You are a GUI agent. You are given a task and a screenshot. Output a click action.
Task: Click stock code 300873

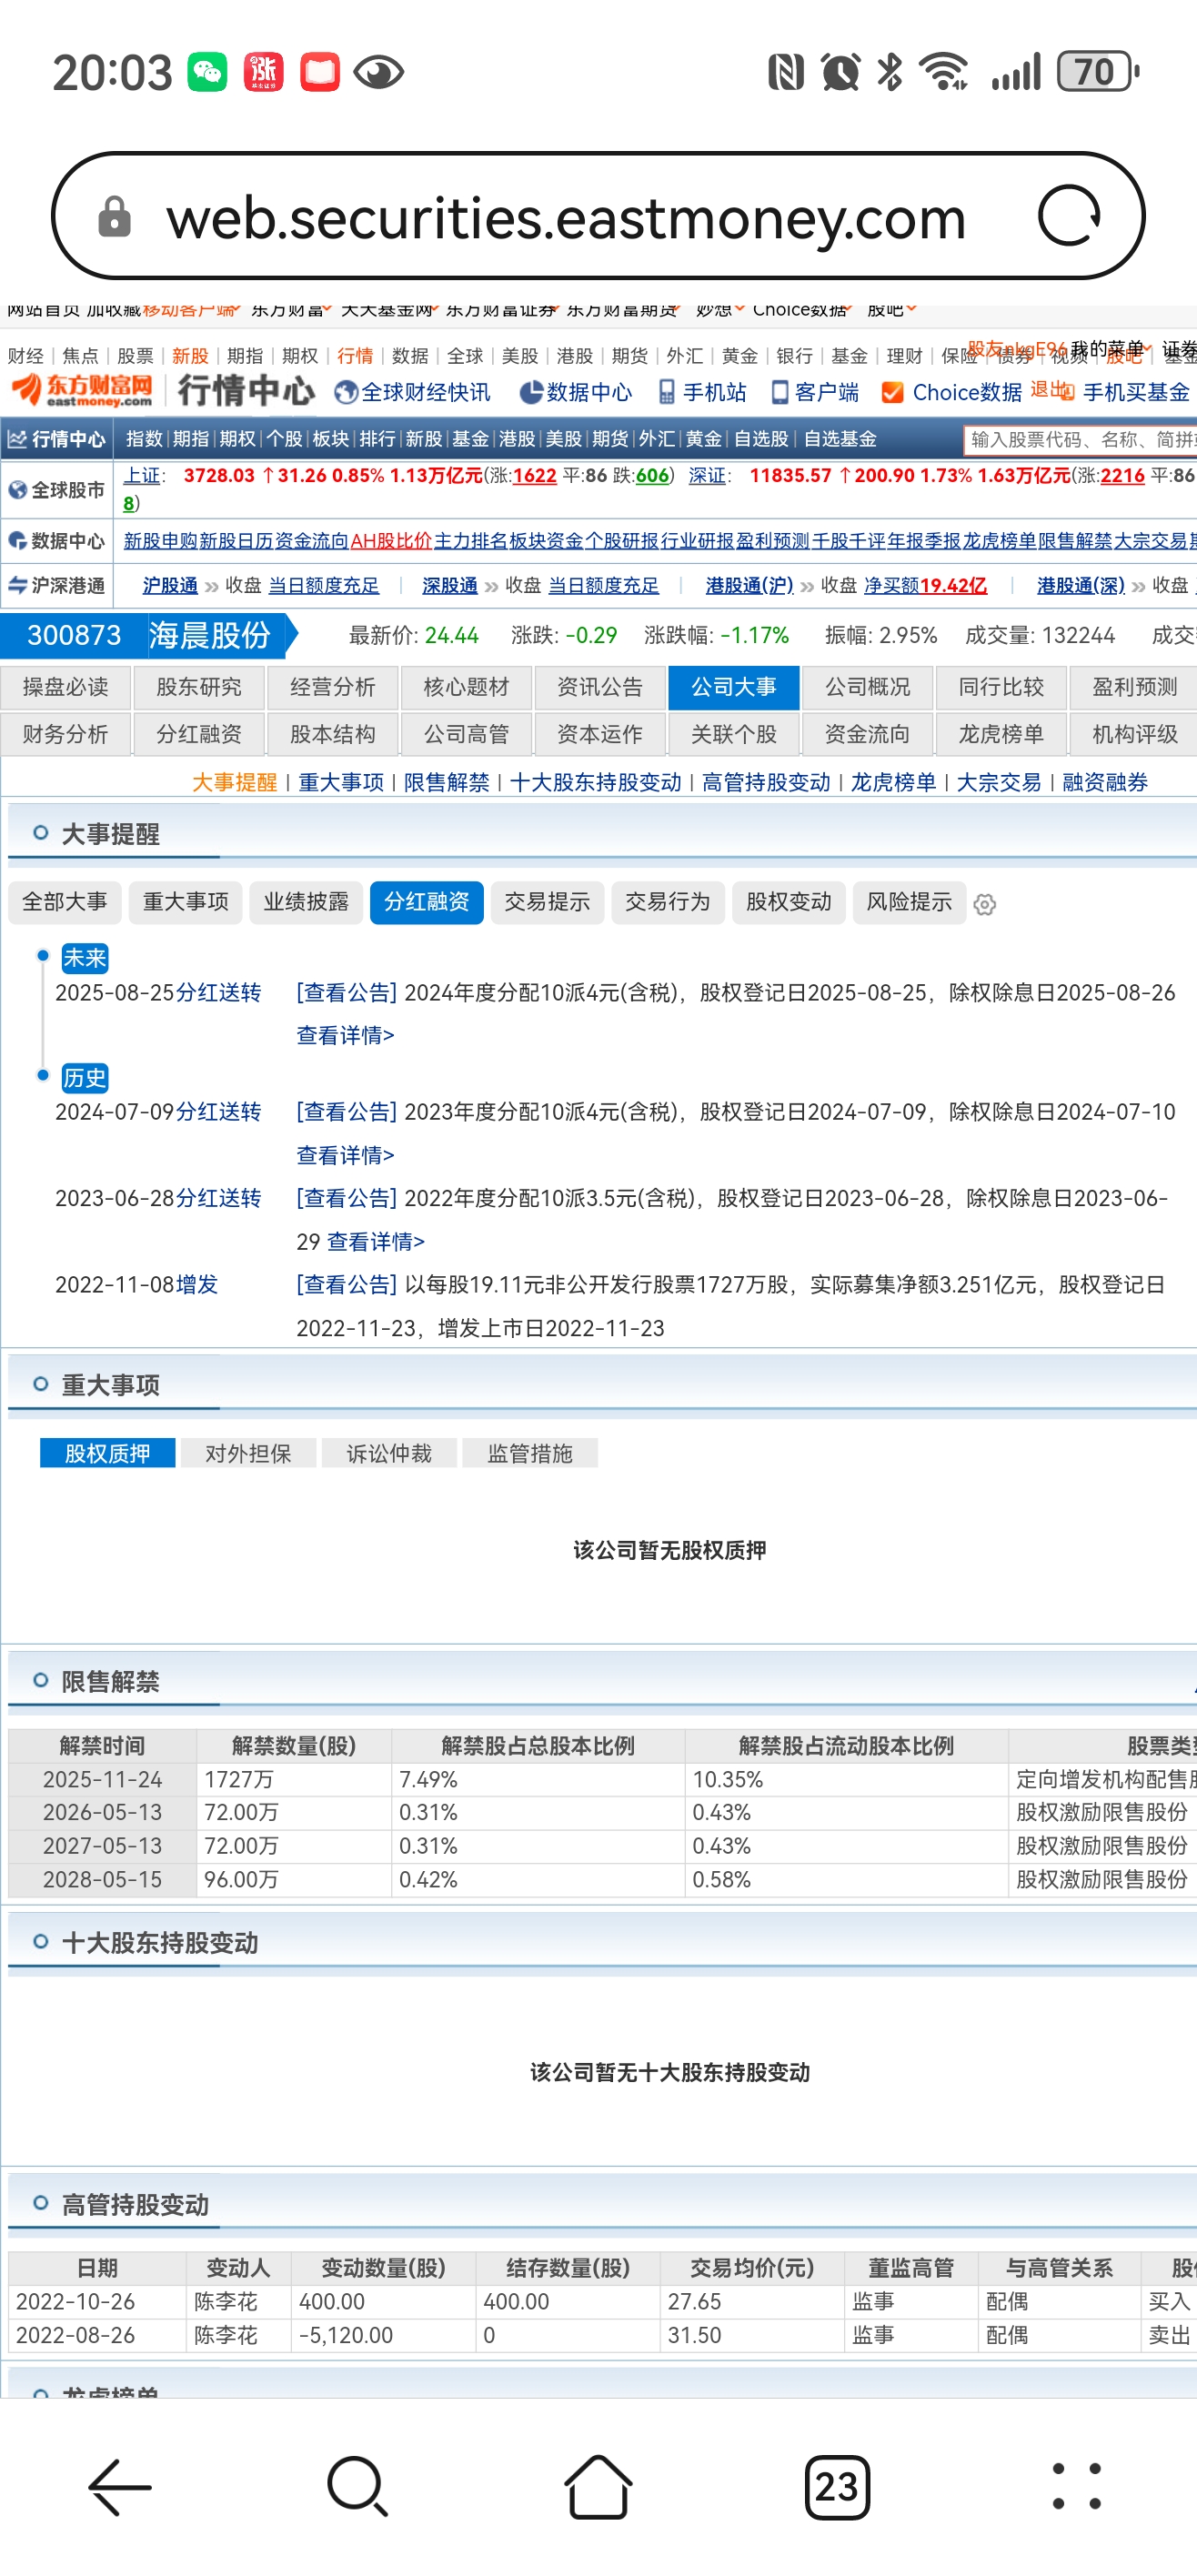click(74, 635)
